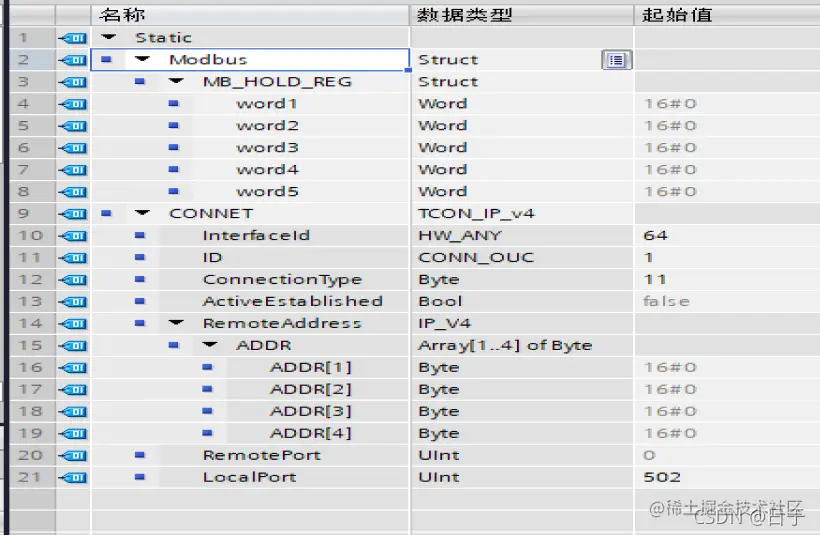Viewport: 820px width, 535px height.
Task: Edit ADDR[4] start value 16#0
Action: point(727,434)
